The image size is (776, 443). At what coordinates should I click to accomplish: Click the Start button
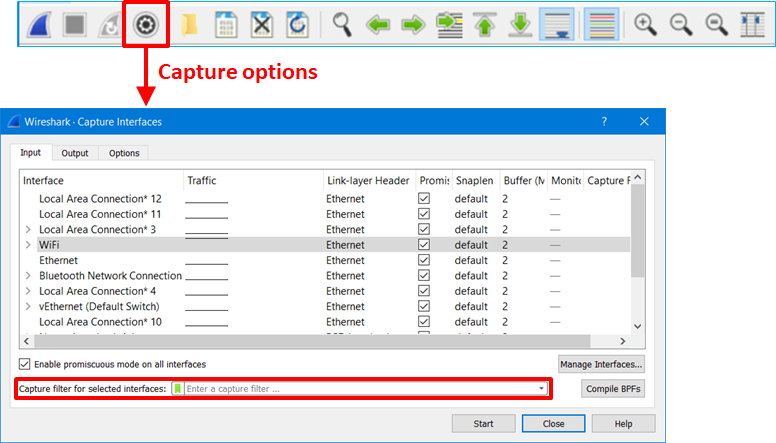tap(483, 424)
